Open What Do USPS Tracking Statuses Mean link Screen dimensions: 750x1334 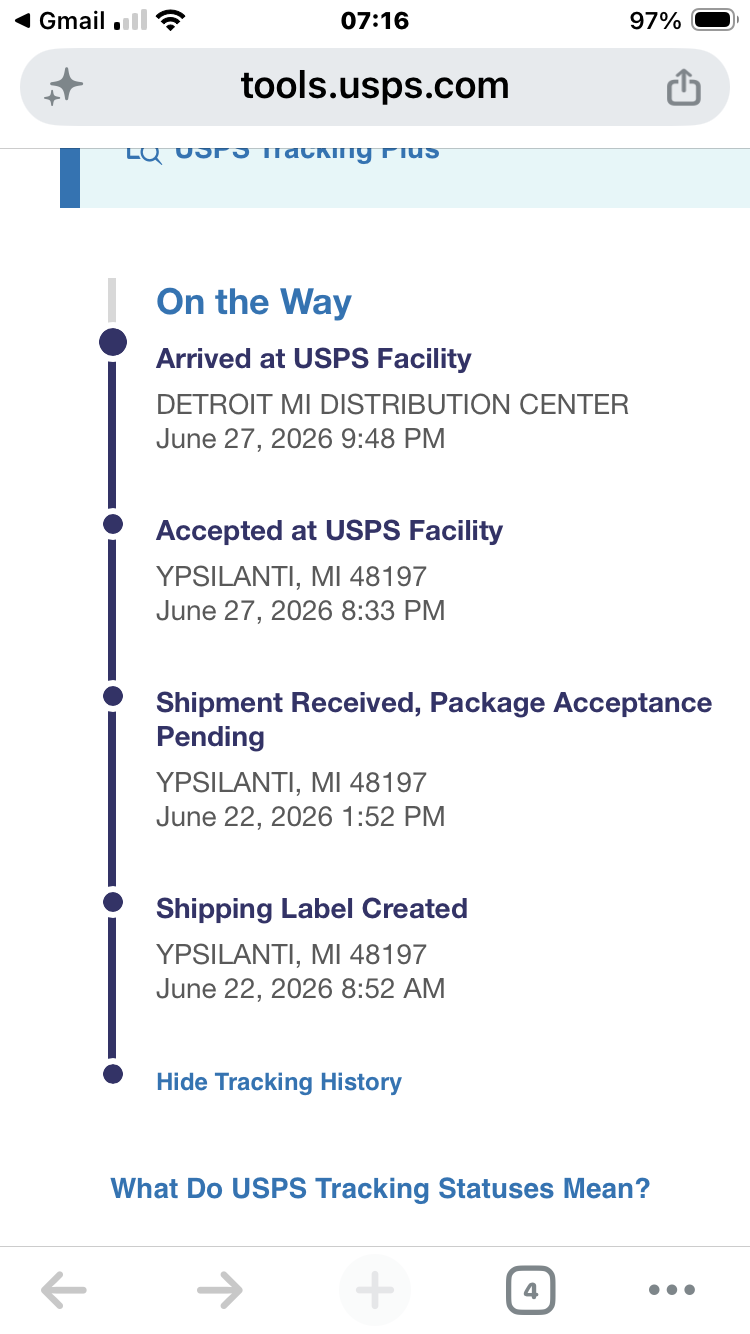pos(380,1189)
